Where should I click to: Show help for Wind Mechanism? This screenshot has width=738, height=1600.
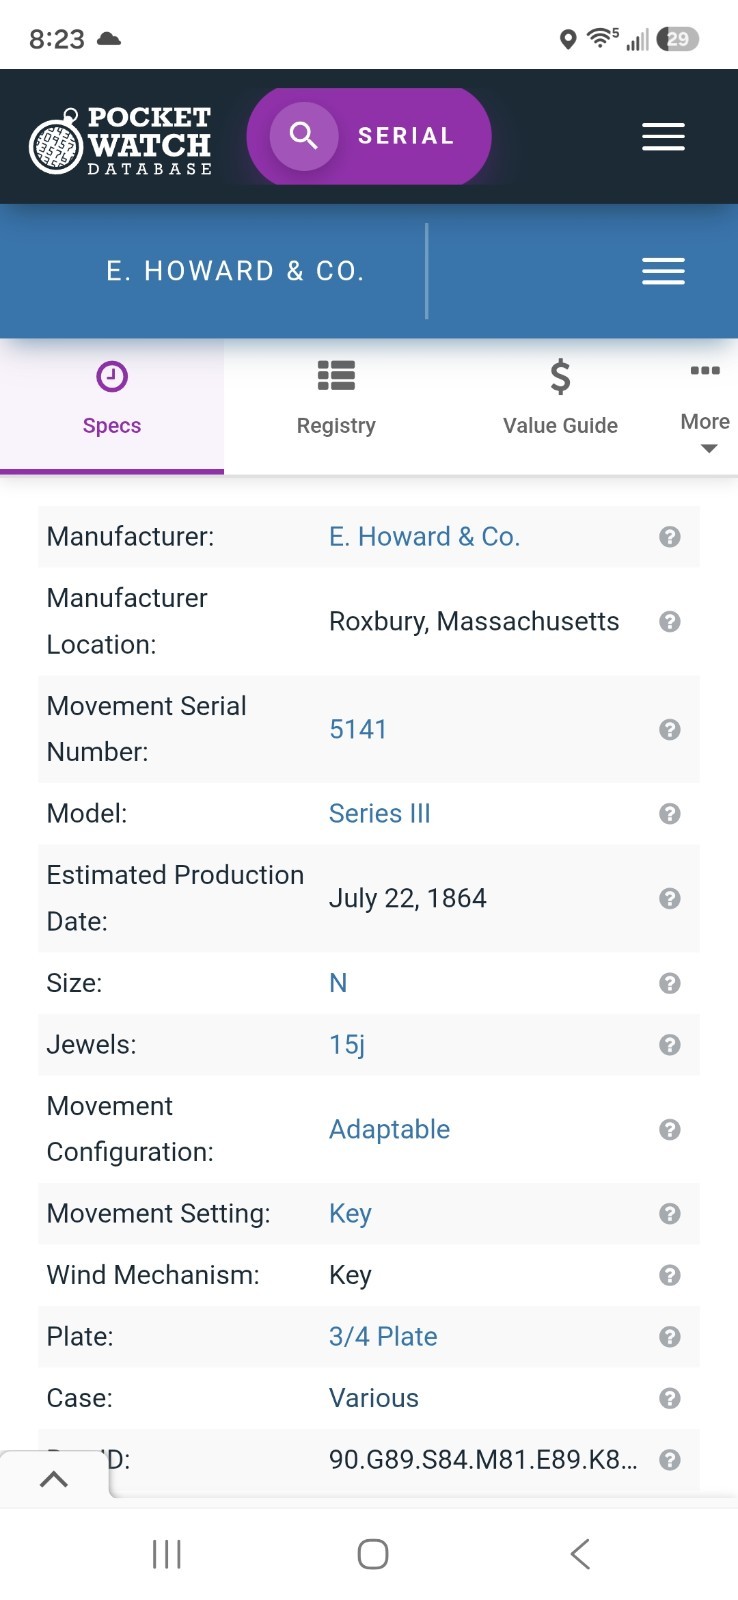click(x=670, y=1275)
